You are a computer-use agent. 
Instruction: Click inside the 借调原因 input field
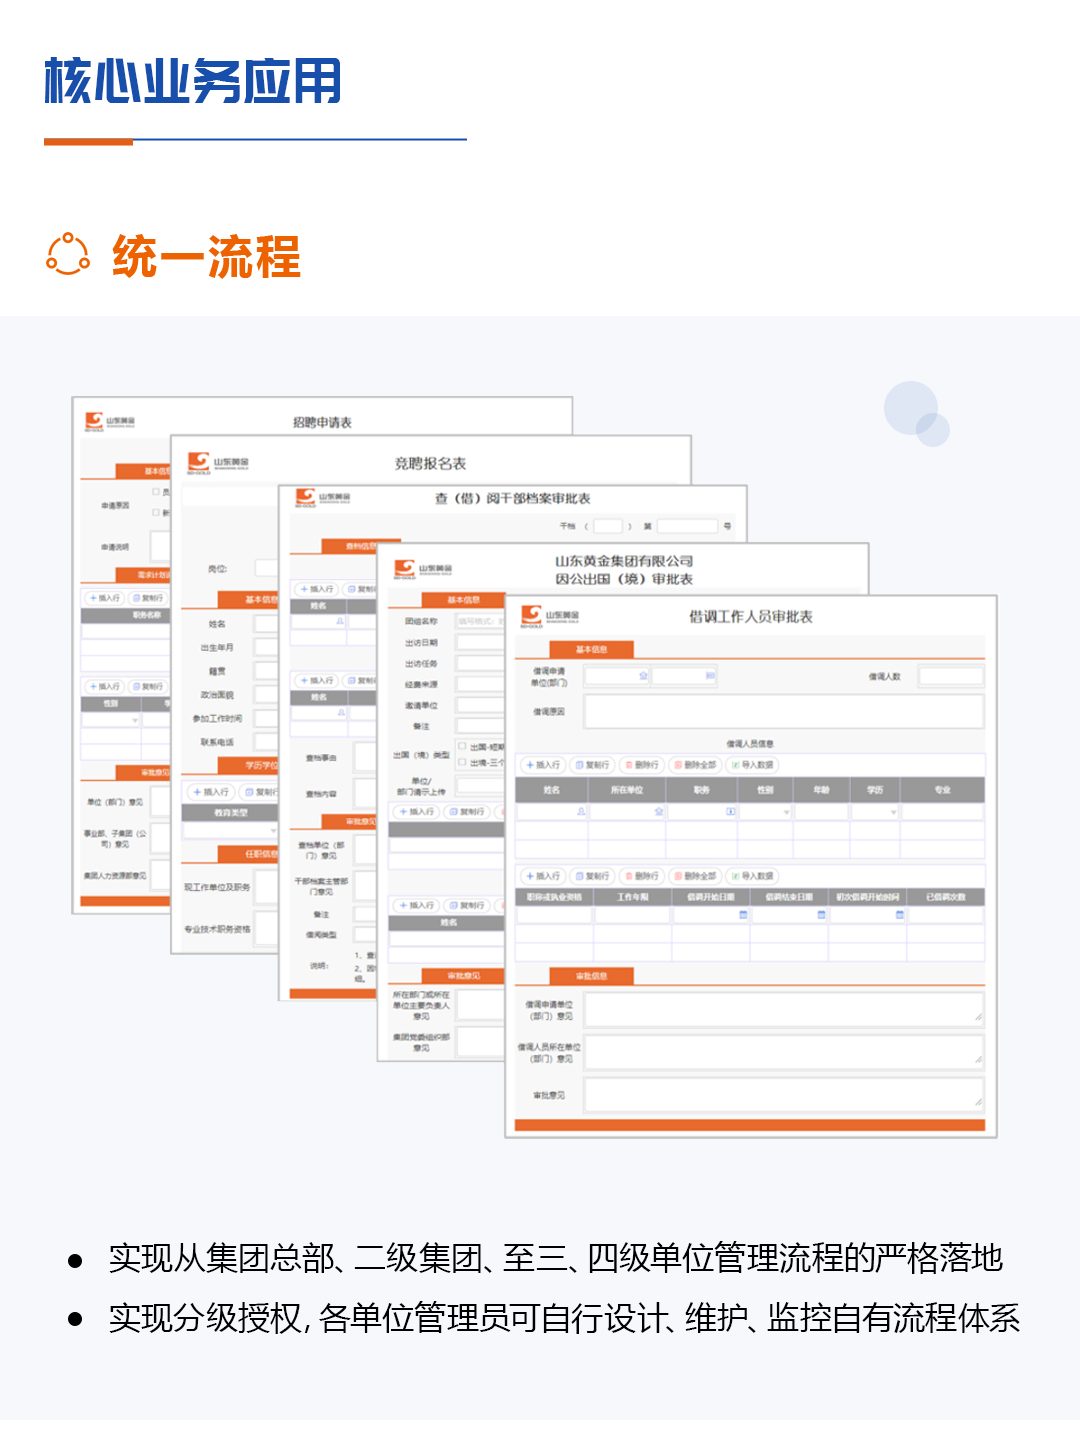[782, 712]
